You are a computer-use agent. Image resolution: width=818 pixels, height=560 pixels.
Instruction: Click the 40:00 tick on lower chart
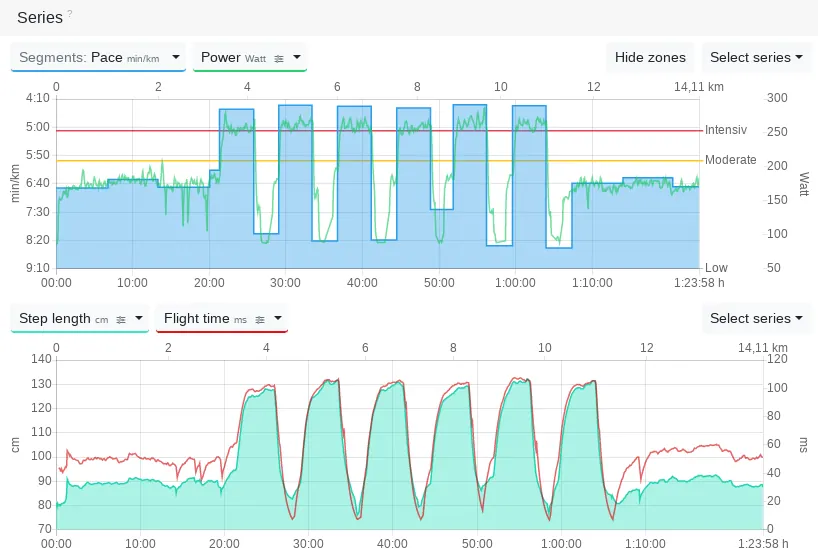click(392, 544)
